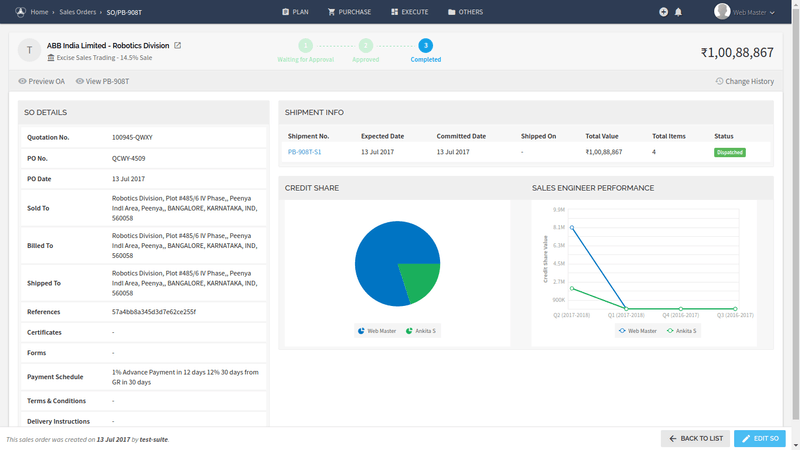Click the Completed step 3 circle
The height and width of the screenshot is (450, 800).
pyautogui.click(x=426, y=45)
